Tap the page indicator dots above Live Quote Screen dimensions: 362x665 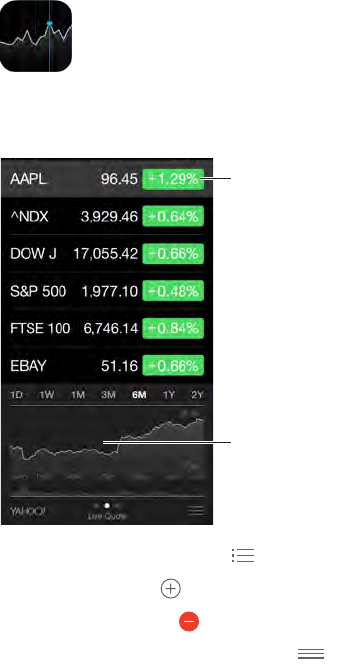(x=107, y=506)
